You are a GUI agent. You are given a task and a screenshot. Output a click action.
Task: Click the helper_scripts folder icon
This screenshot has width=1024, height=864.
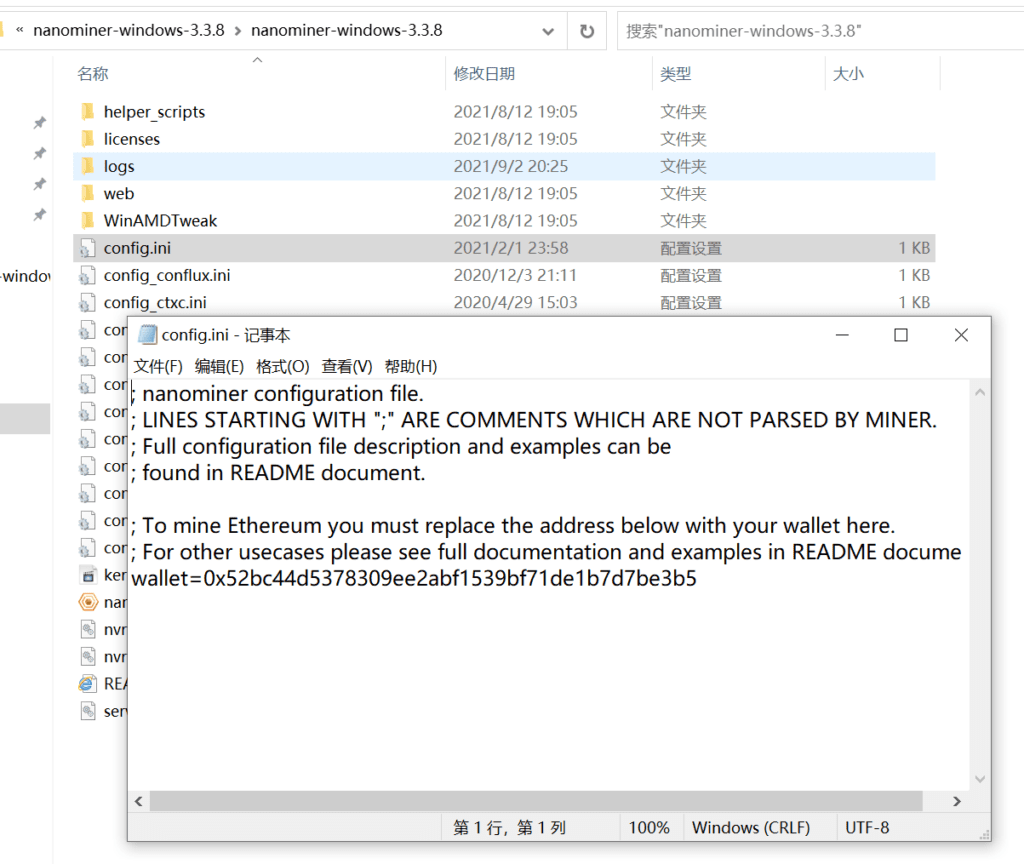[x=87, y=112]
